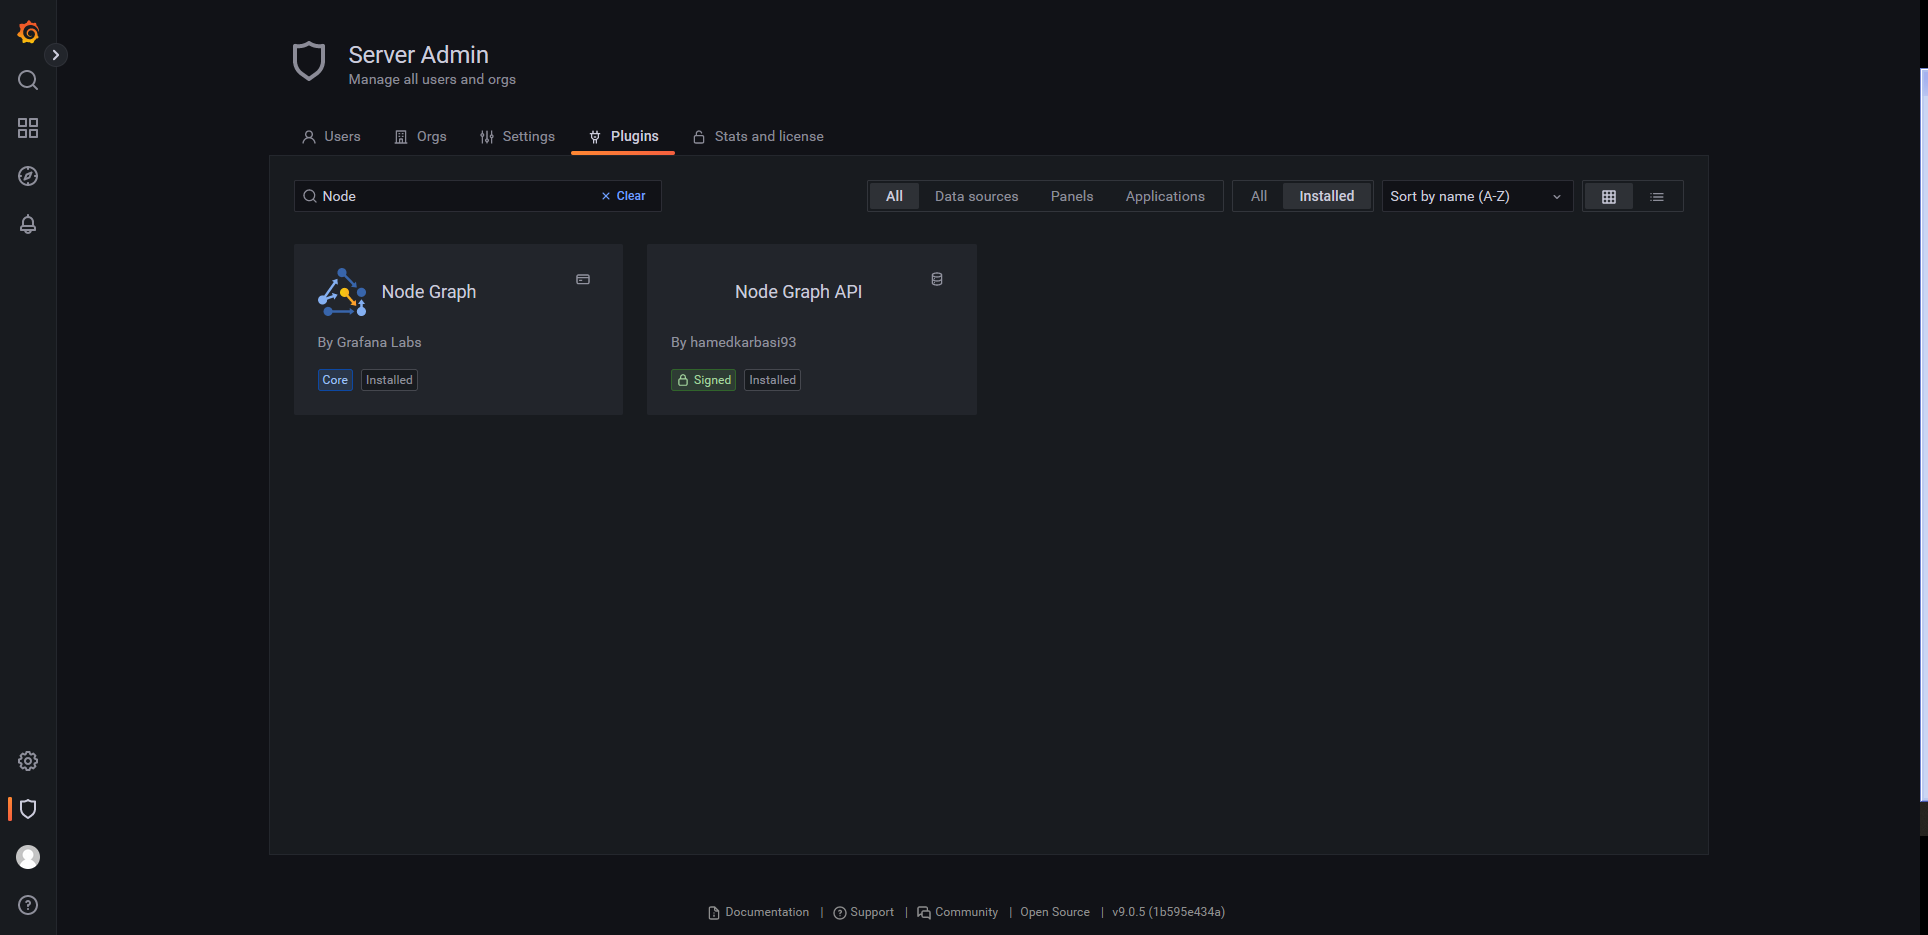Click the Grafana logo home icon

pos(28,32)
